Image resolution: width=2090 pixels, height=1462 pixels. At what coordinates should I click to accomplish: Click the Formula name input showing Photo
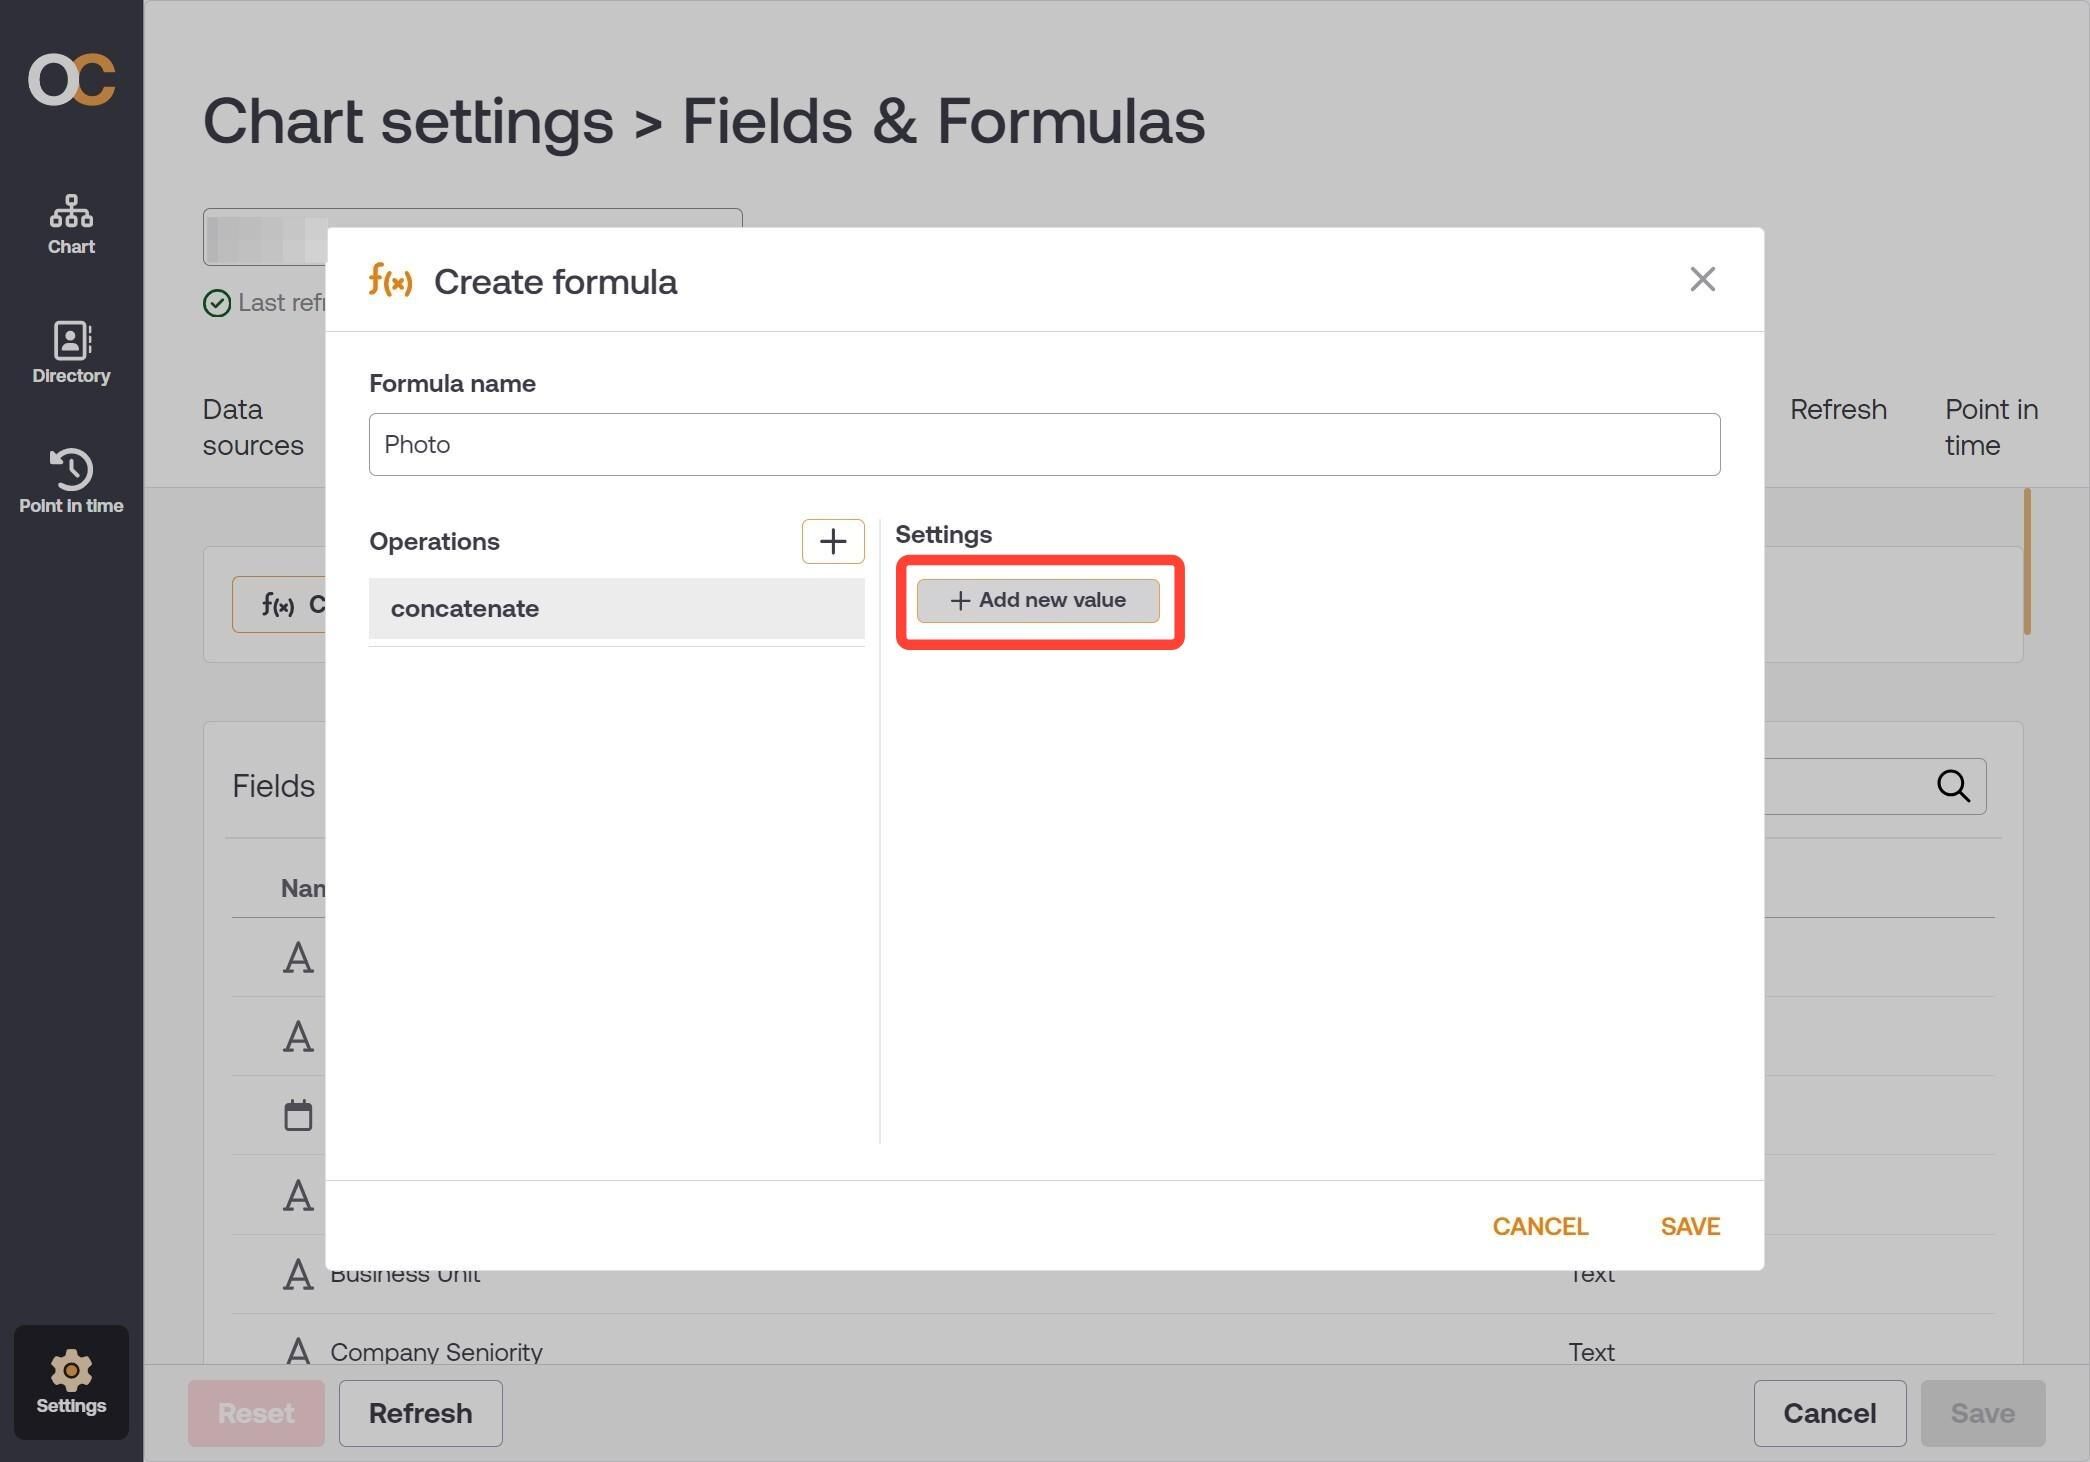1043,444
